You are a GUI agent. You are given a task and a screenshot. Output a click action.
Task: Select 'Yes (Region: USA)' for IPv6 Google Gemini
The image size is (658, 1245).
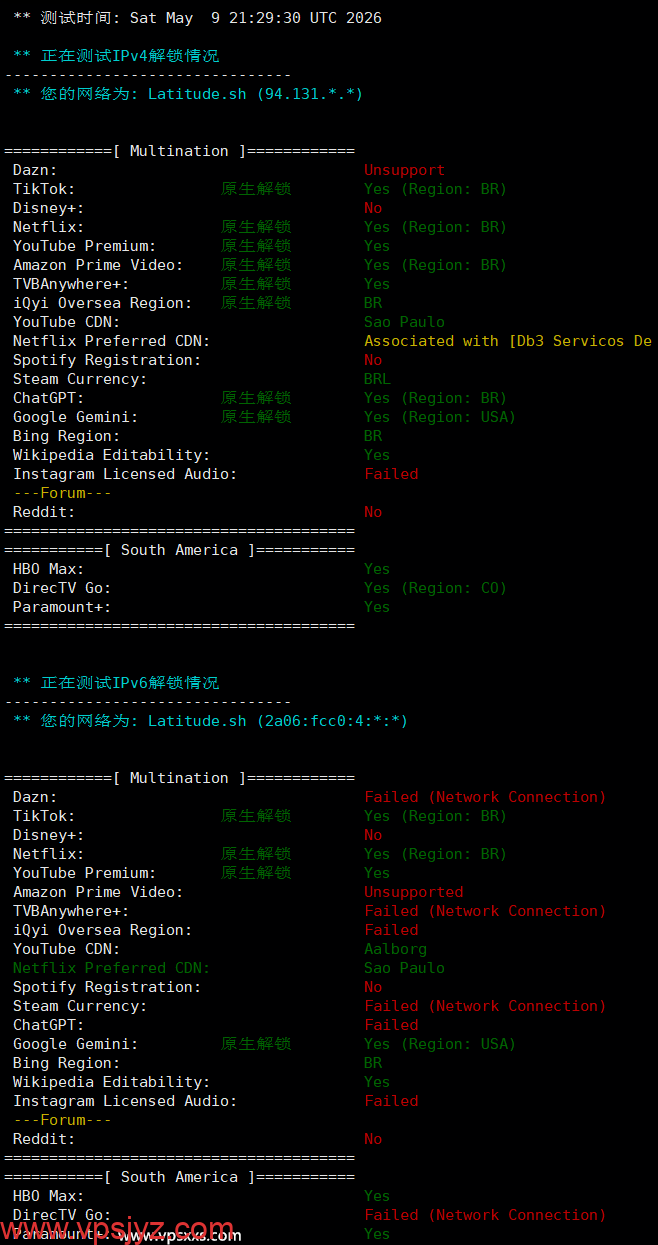tap(440, 1044)
